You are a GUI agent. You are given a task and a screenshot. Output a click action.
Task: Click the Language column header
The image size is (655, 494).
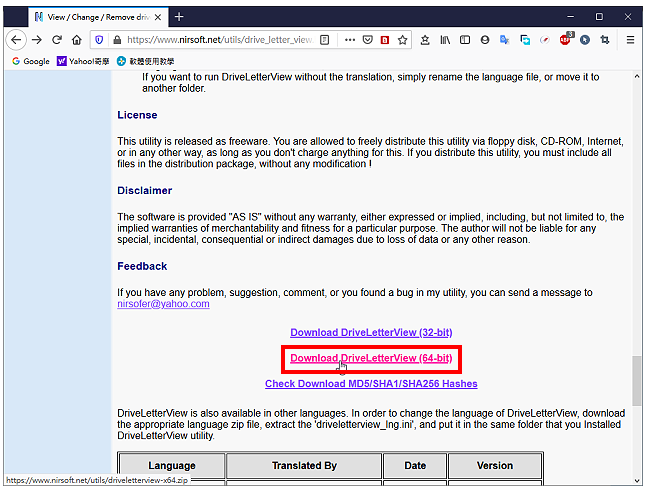click(x=172, y=465)
